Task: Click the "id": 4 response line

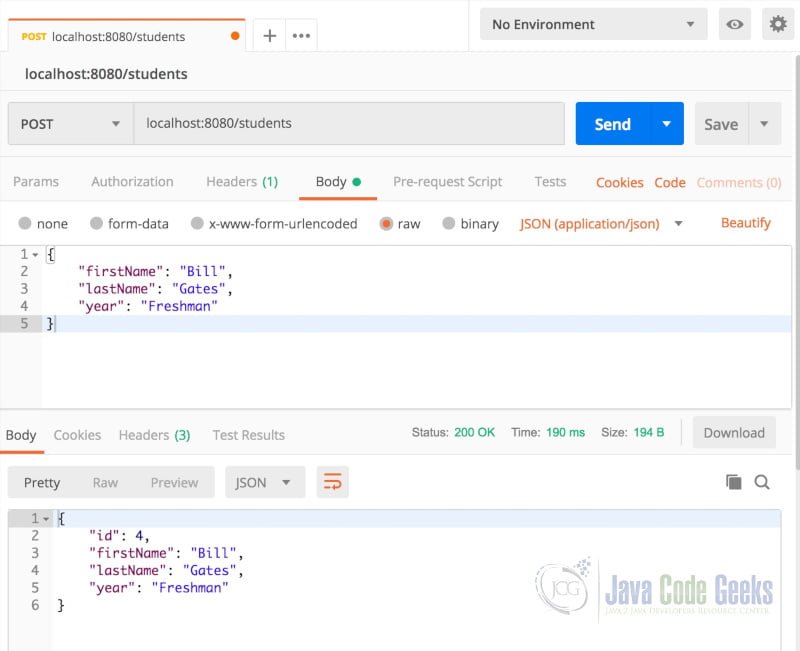Action: tap(119, 536)
